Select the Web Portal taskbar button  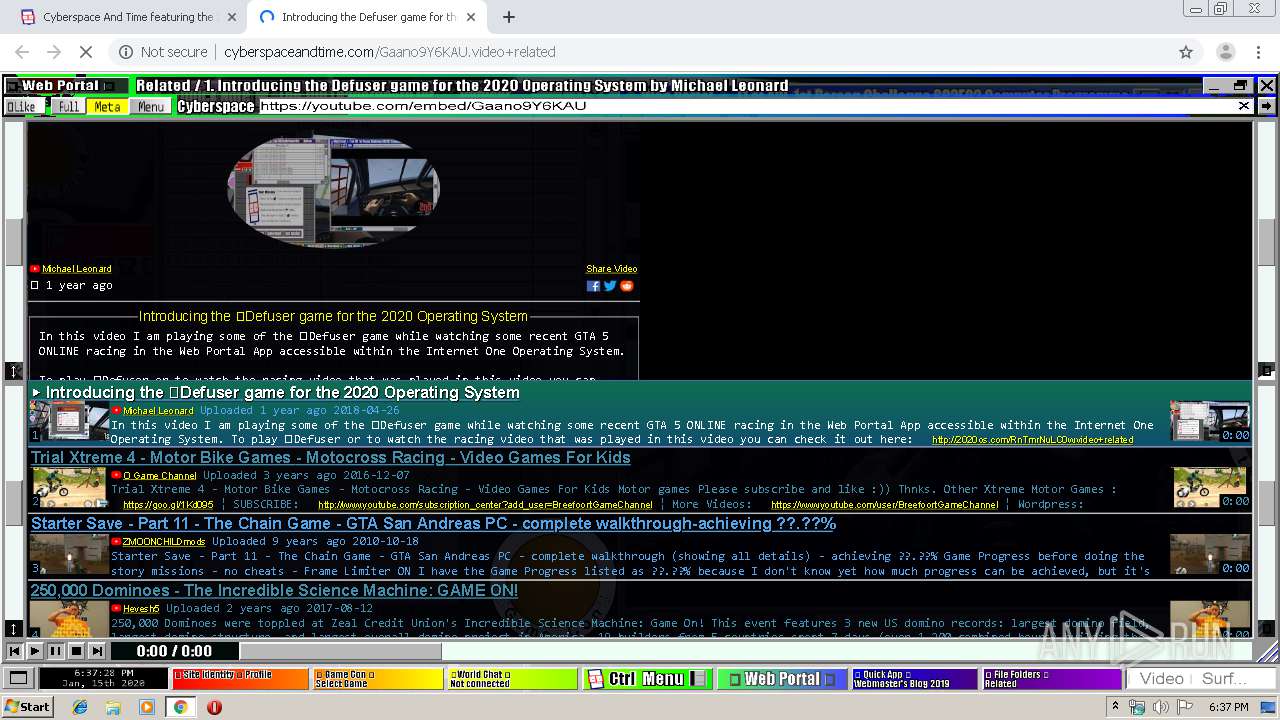(x=782, y=679)
